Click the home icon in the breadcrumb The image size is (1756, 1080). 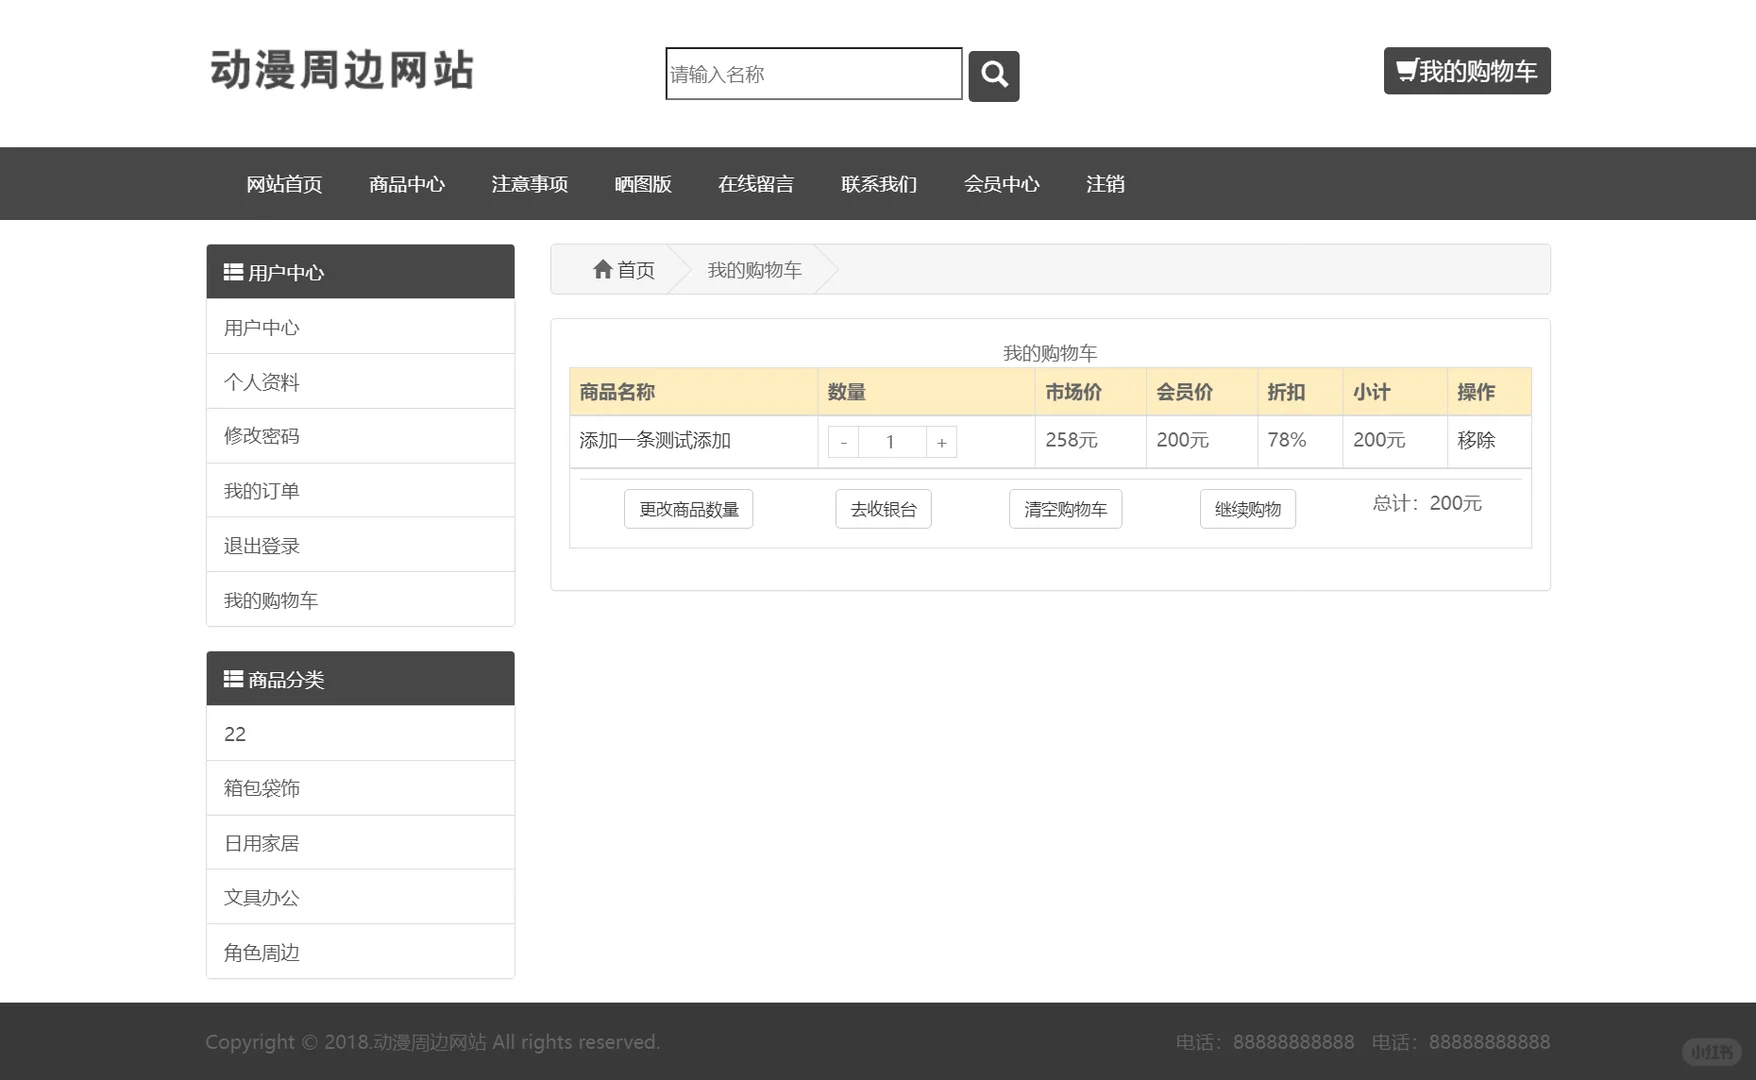tap(603, 269)
